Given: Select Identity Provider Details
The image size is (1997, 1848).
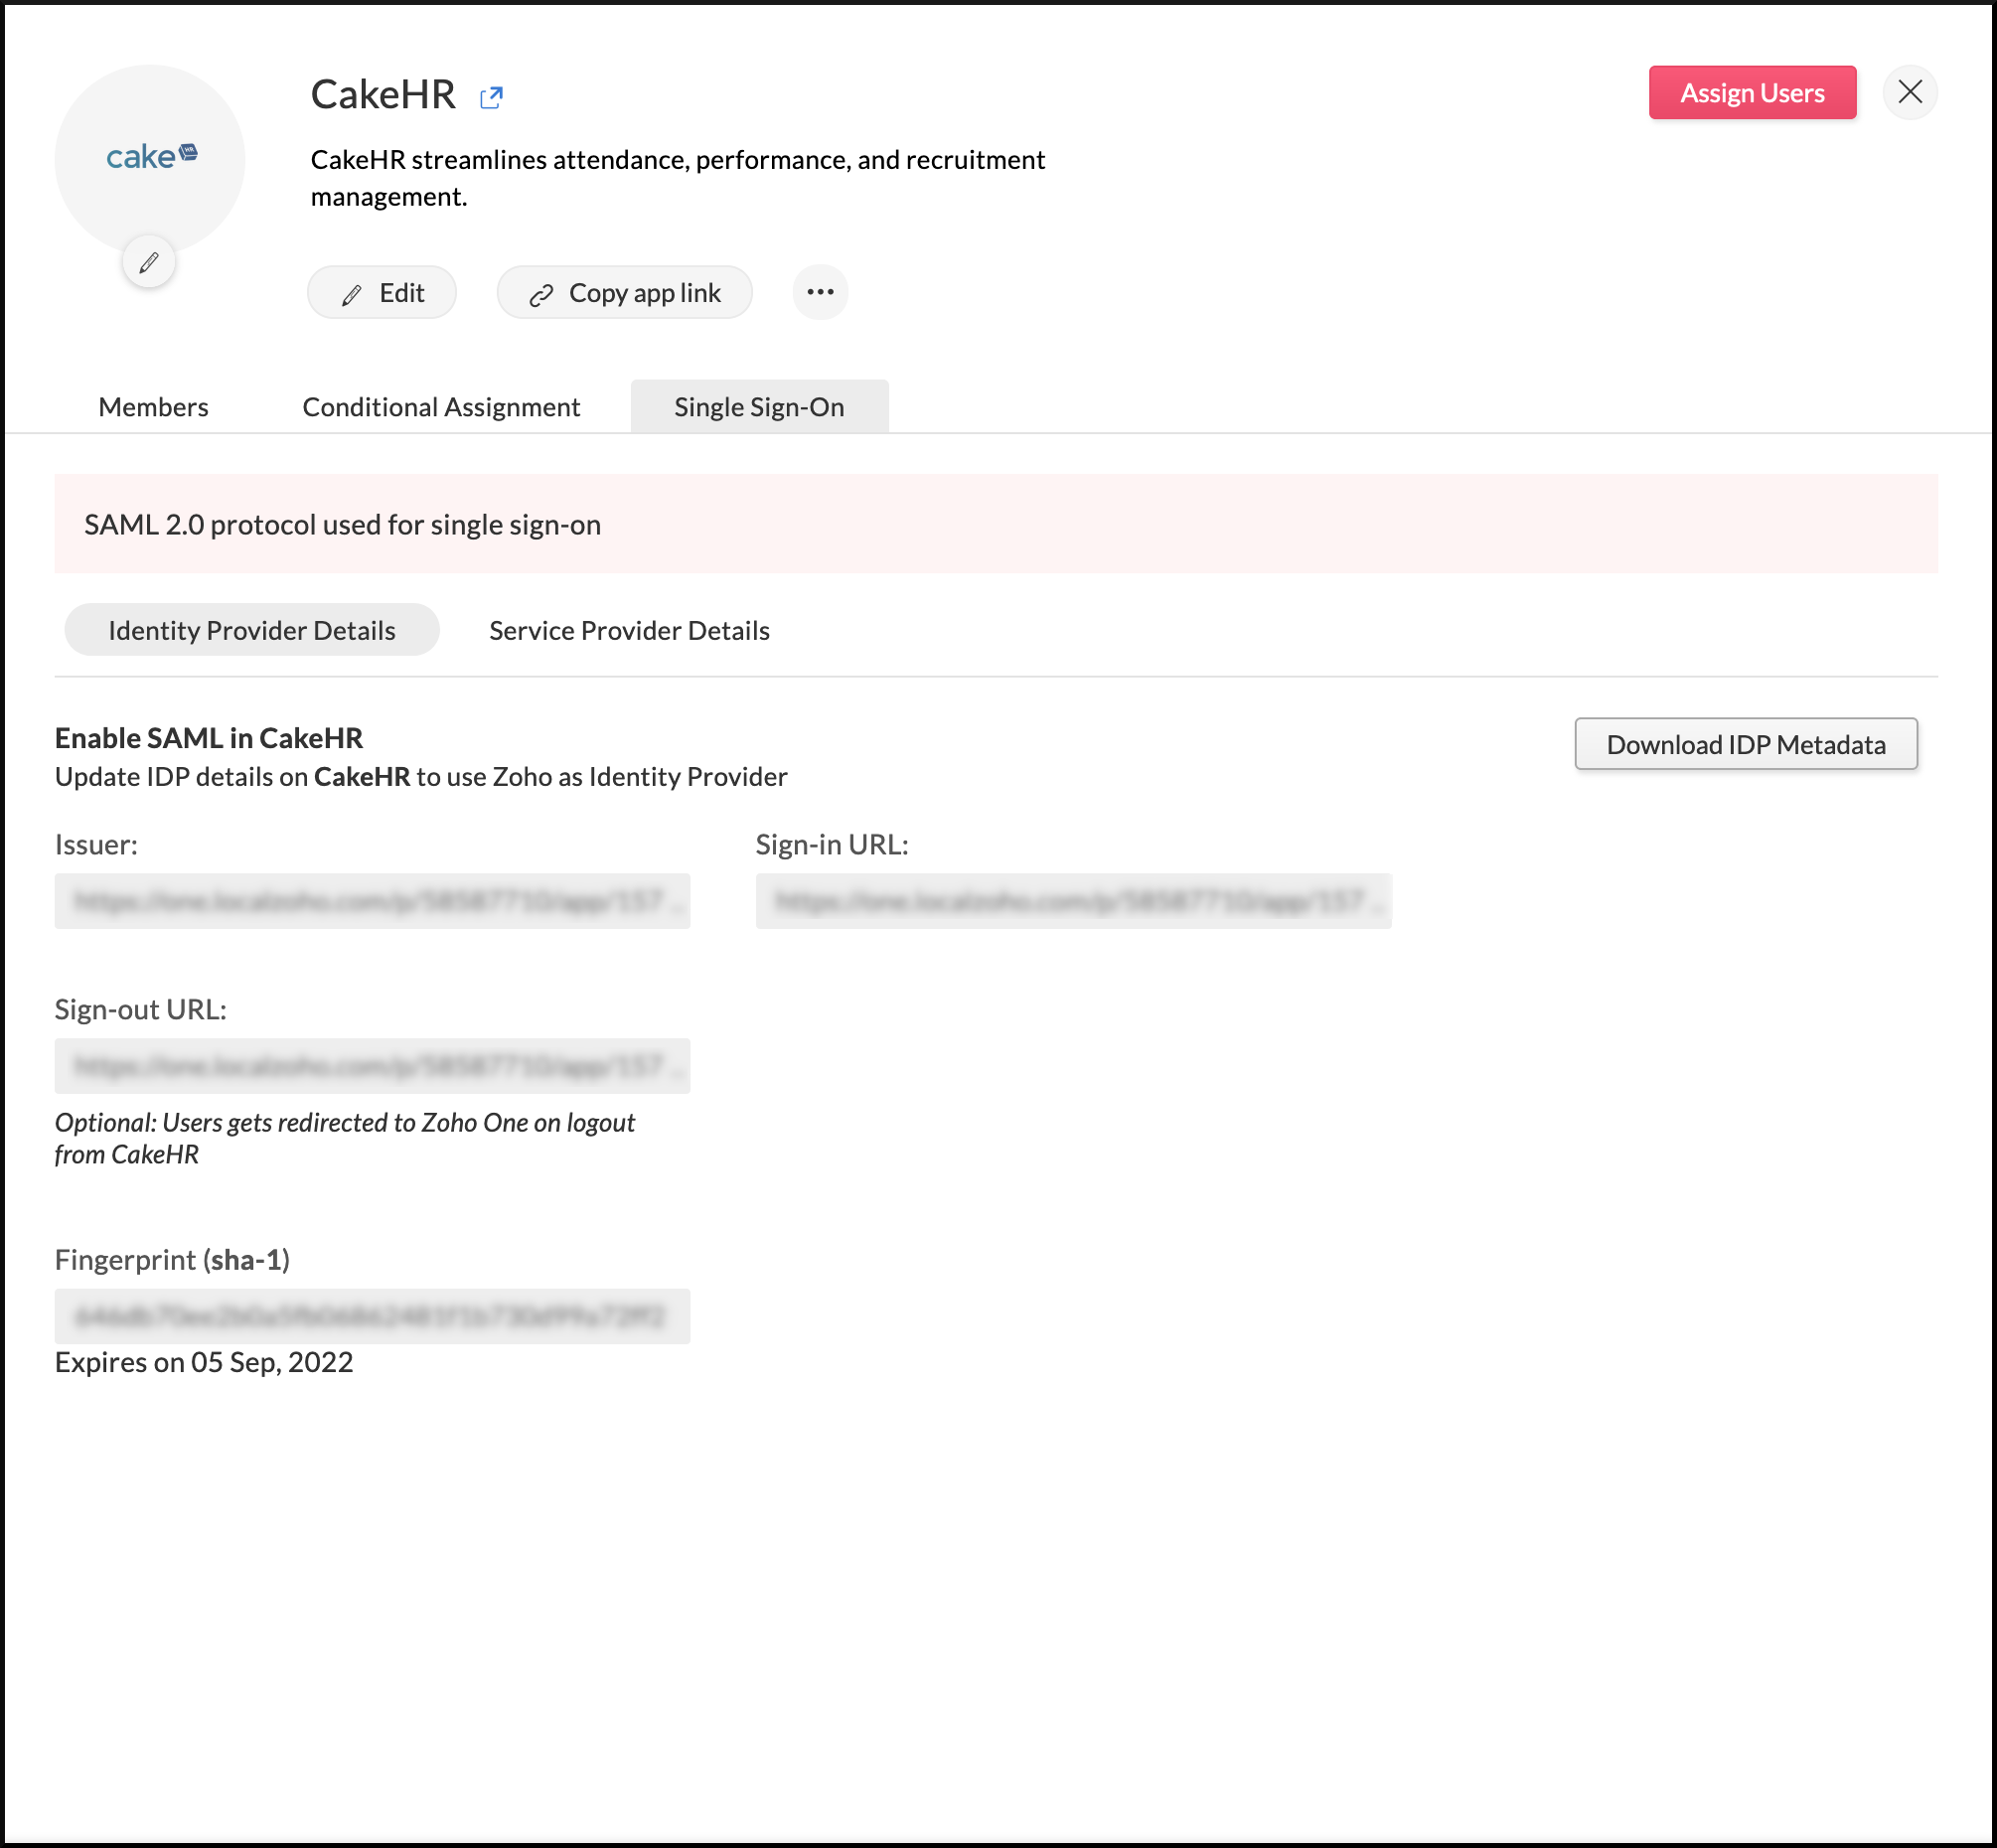Looking at the screenshot, I should tap(251, 630).
